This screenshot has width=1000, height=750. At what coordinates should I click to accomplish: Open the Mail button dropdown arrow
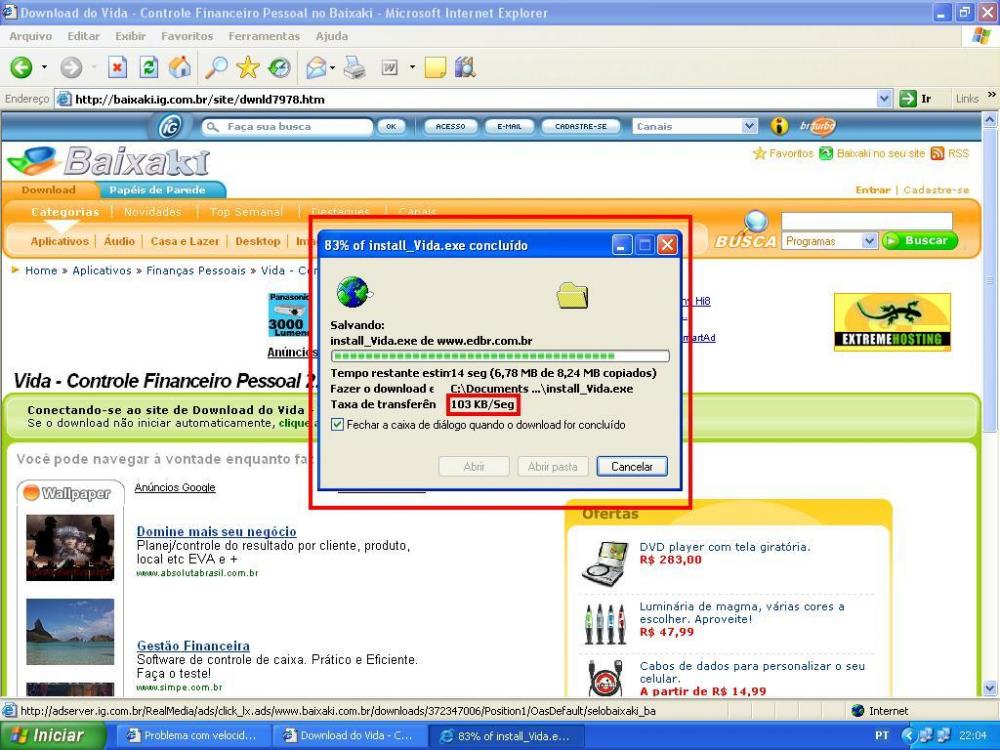pos(332,67)
